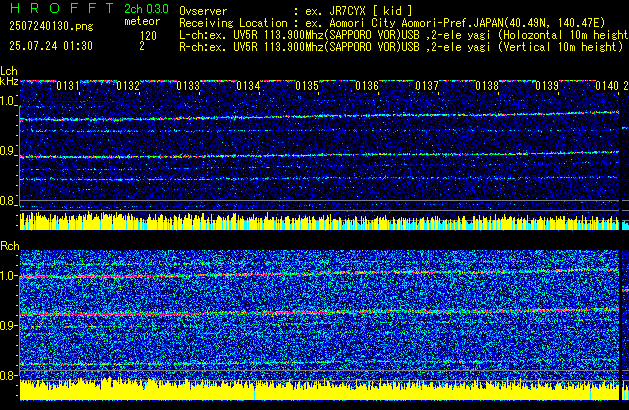Click the Receiving Location line
This screenshot has width=629, height=410.
pyautogui.click(x=392, y=23)
